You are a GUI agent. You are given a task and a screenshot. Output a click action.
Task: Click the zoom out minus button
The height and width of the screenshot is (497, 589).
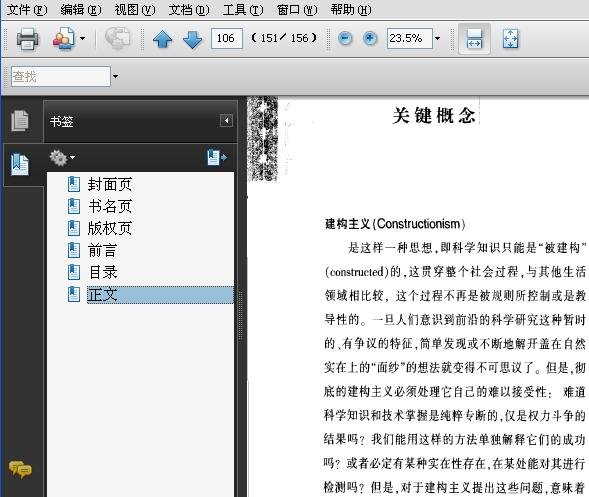coord(345,38)
